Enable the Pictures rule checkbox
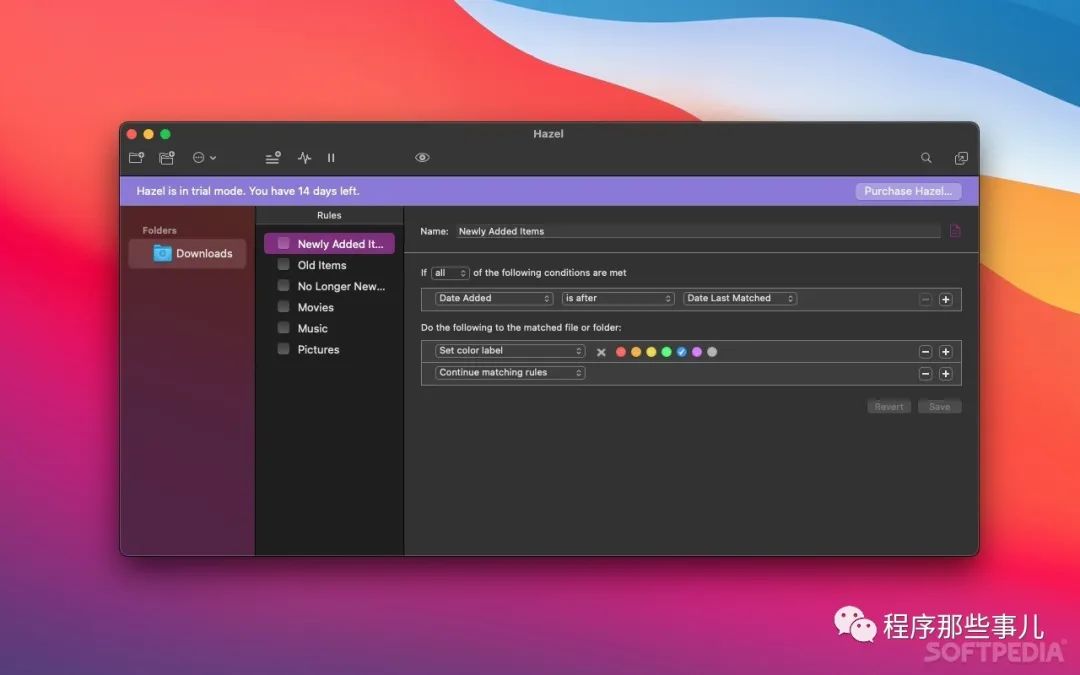 [283, 349]
